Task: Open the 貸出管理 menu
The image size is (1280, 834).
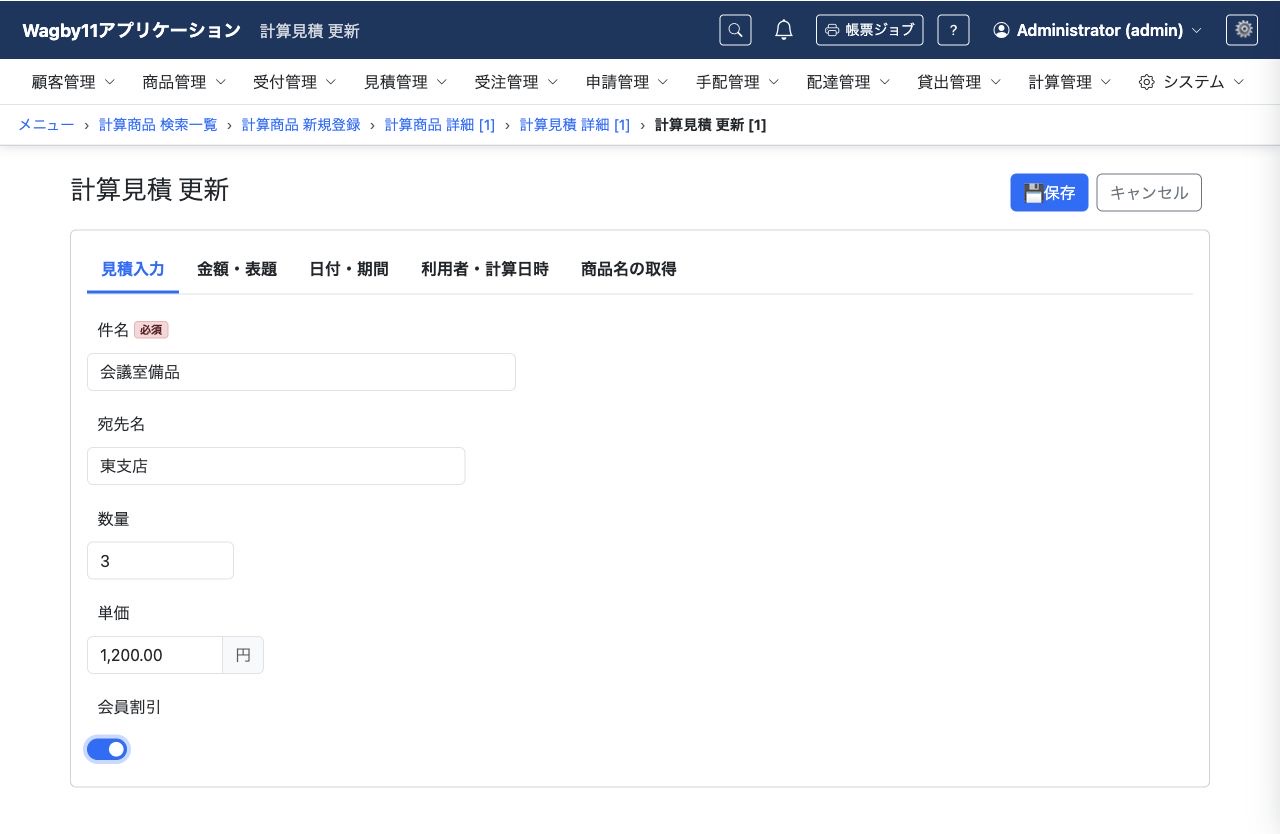Action: [x=959, y=82]
